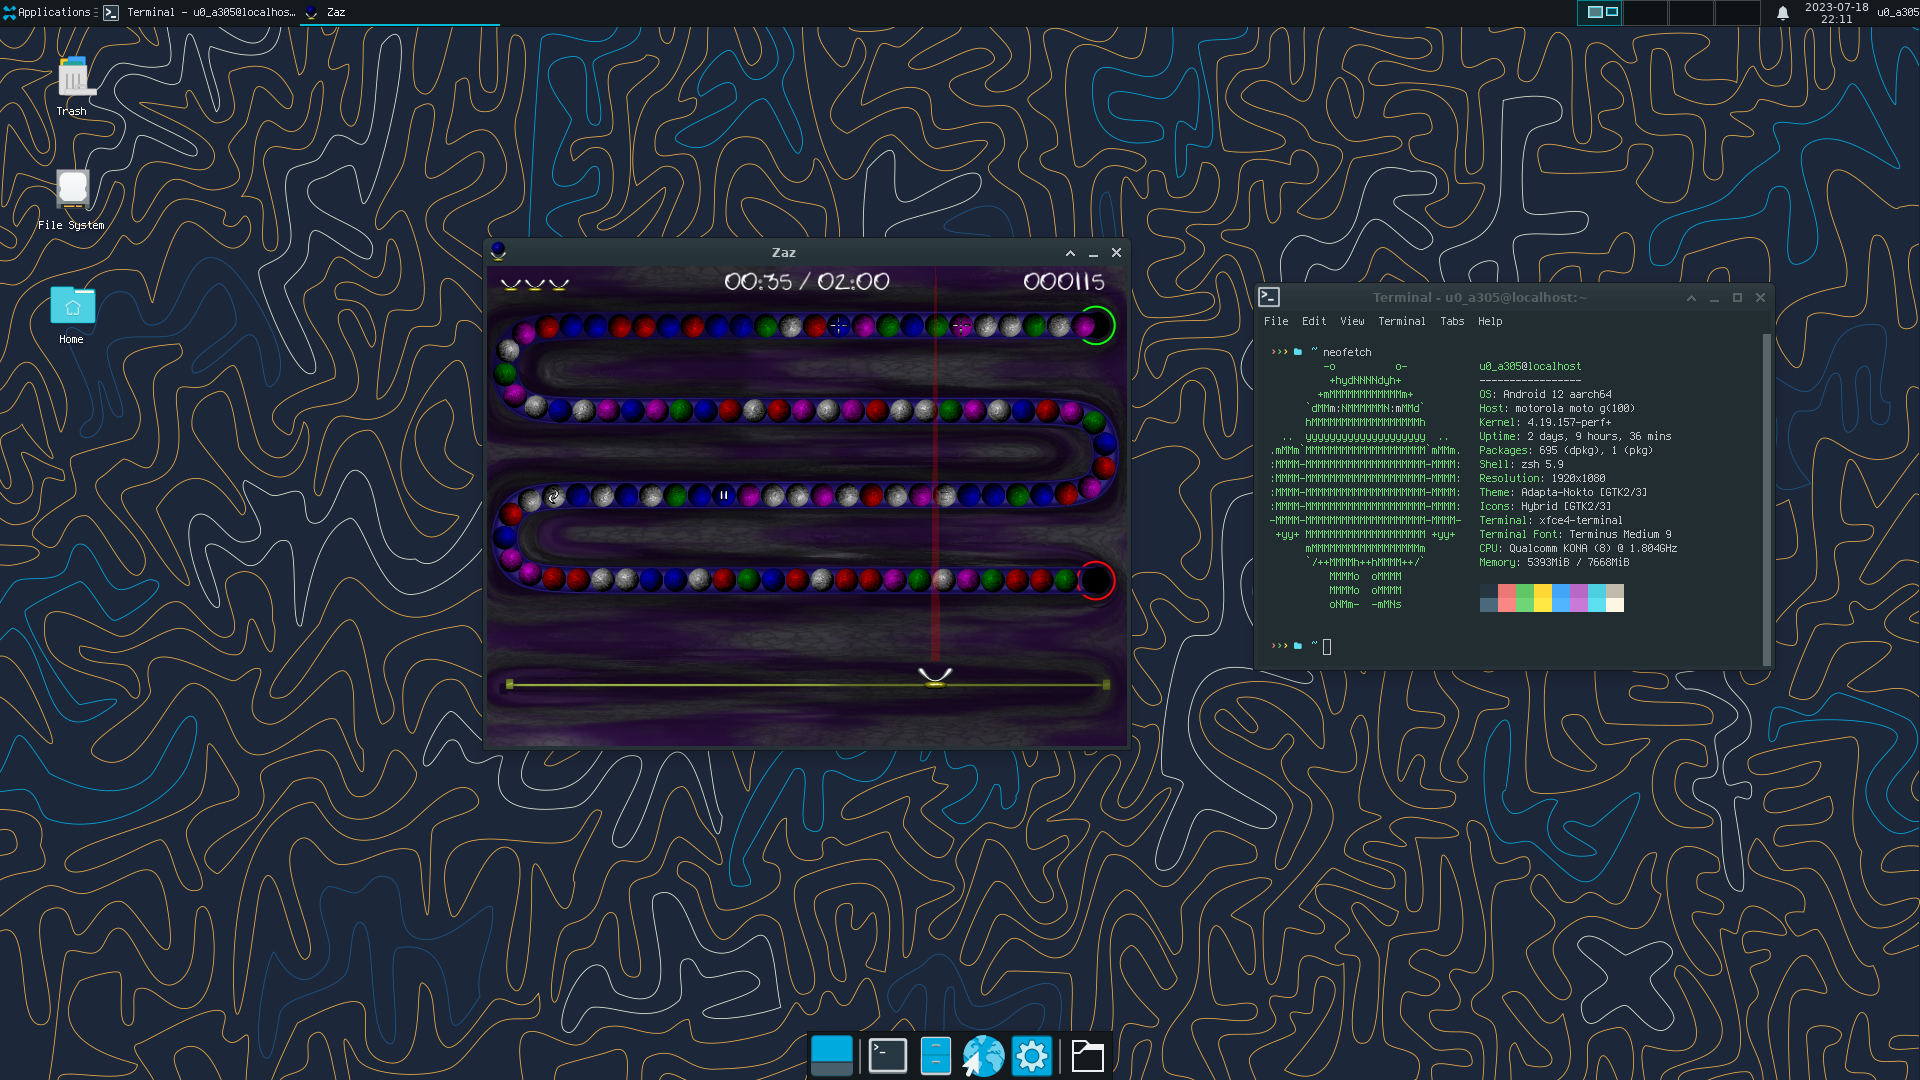Click the "Host: motorola moto g(100)" line
The width and height of the screenshot is (1920, 1080).
point(1557,408)
